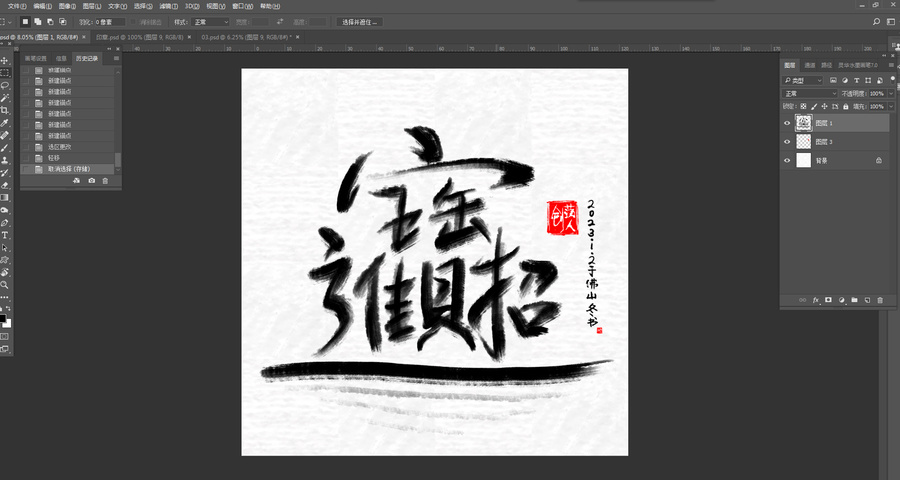
Task: Select the Lasso tool
Action: click(x=5, y=86)
